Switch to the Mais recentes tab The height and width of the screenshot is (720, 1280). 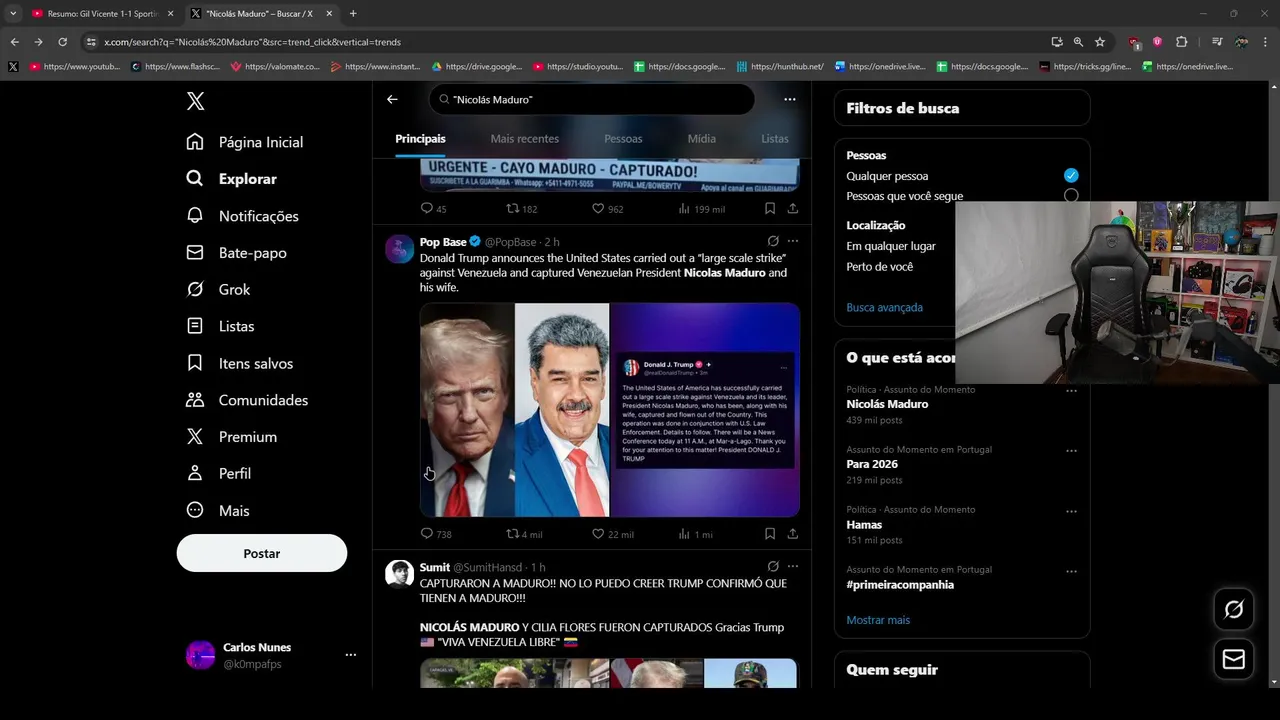coord(524,139)
